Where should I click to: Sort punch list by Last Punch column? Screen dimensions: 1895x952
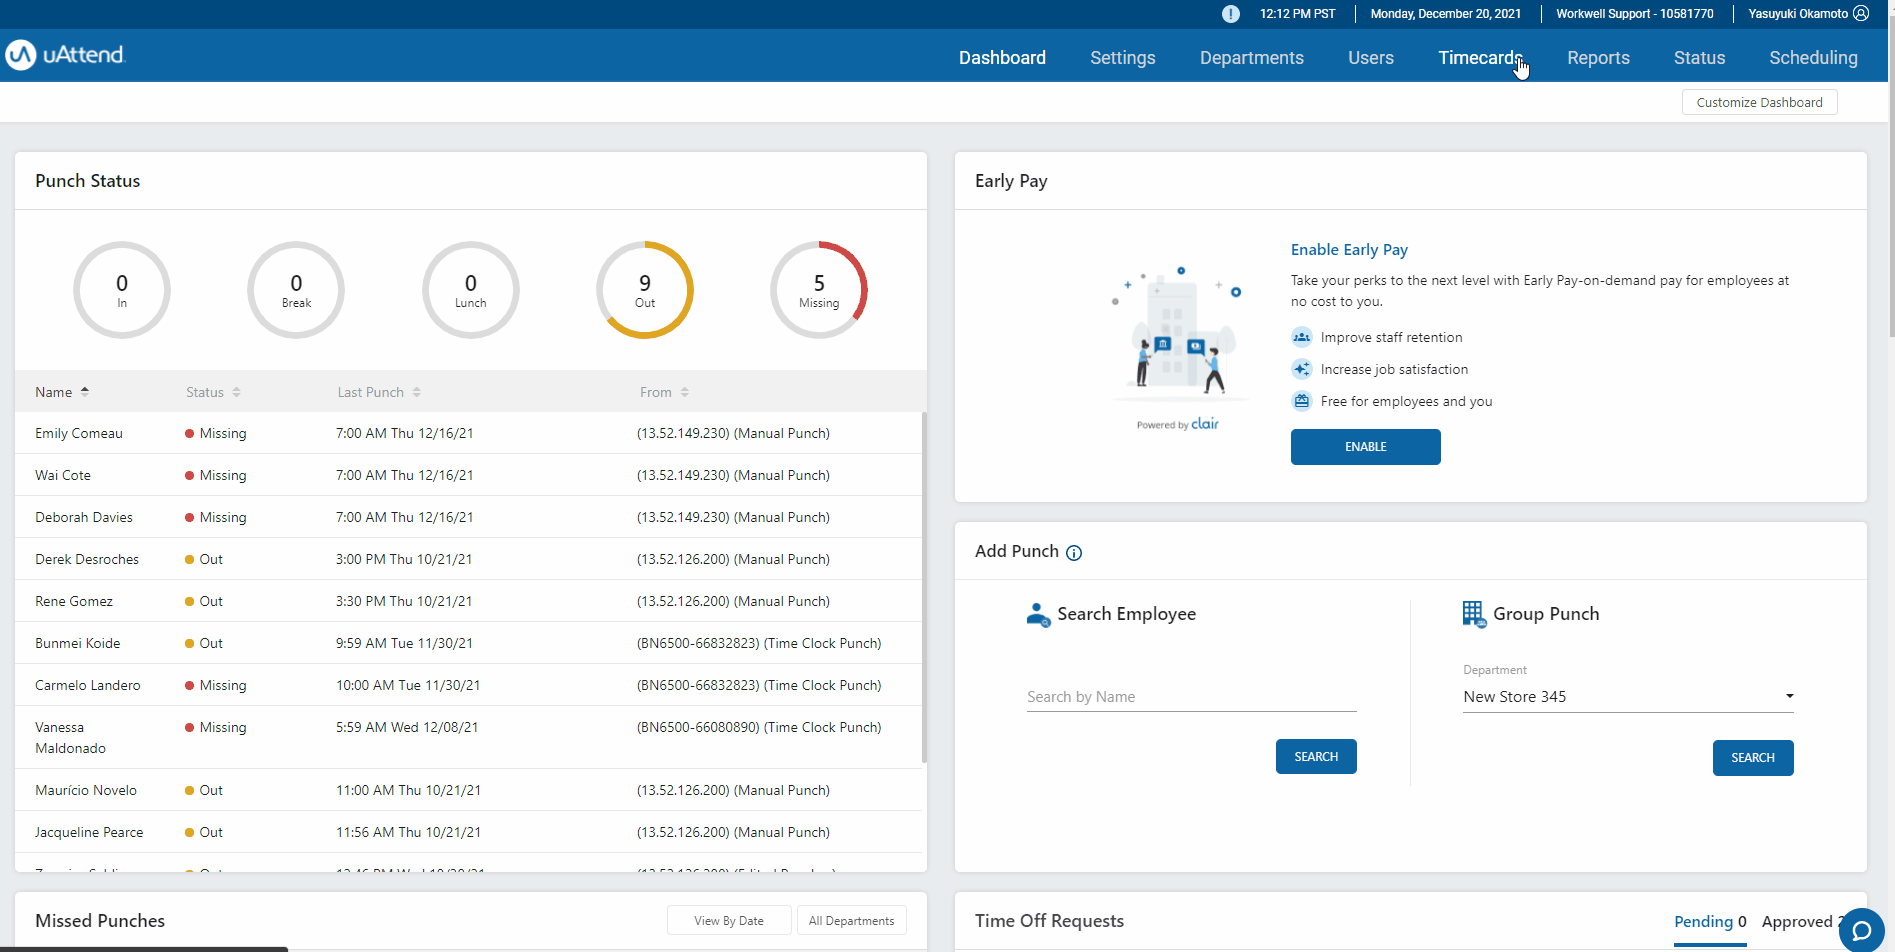417,392
